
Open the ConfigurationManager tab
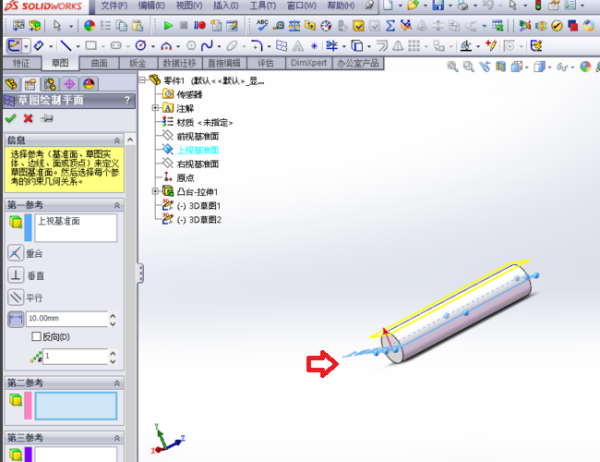50,83
